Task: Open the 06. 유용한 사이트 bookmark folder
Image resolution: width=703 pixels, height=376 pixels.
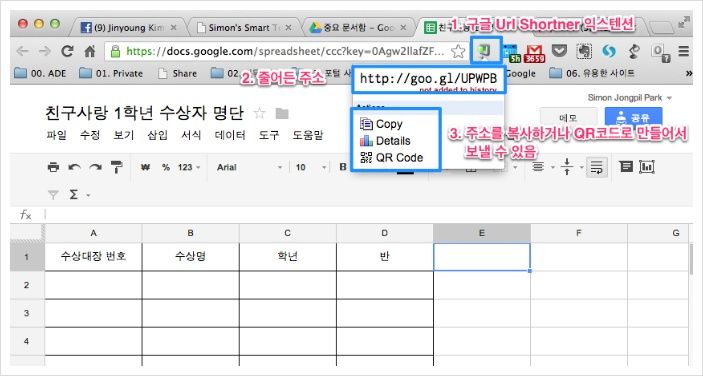Action: pos(592,73)
